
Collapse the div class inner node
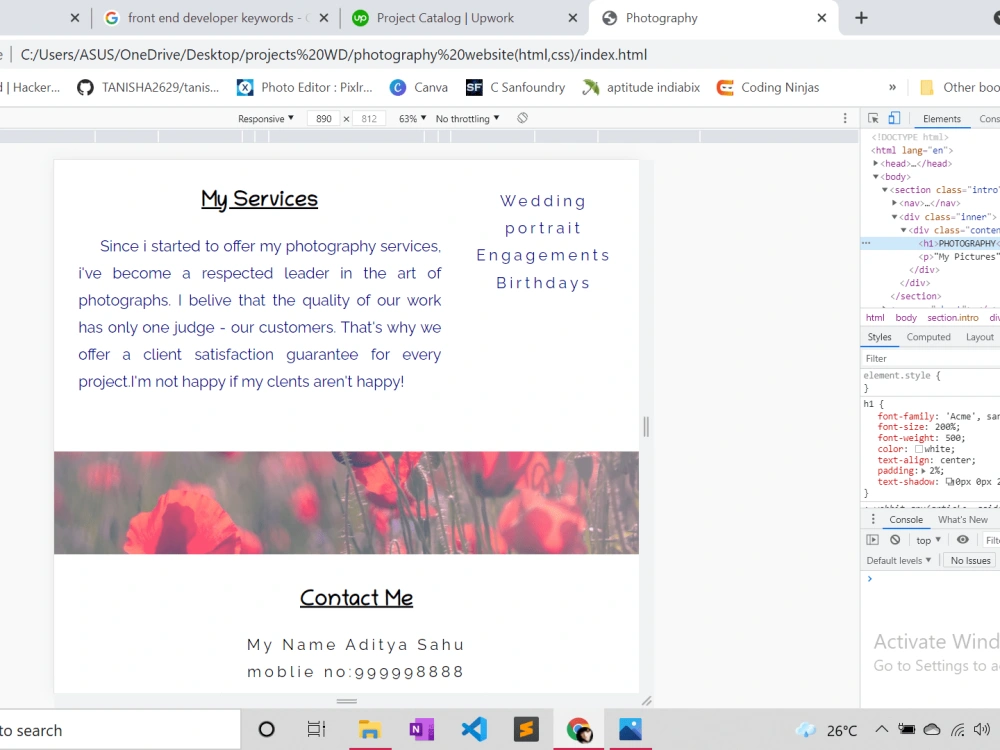(x=894, y=217)
